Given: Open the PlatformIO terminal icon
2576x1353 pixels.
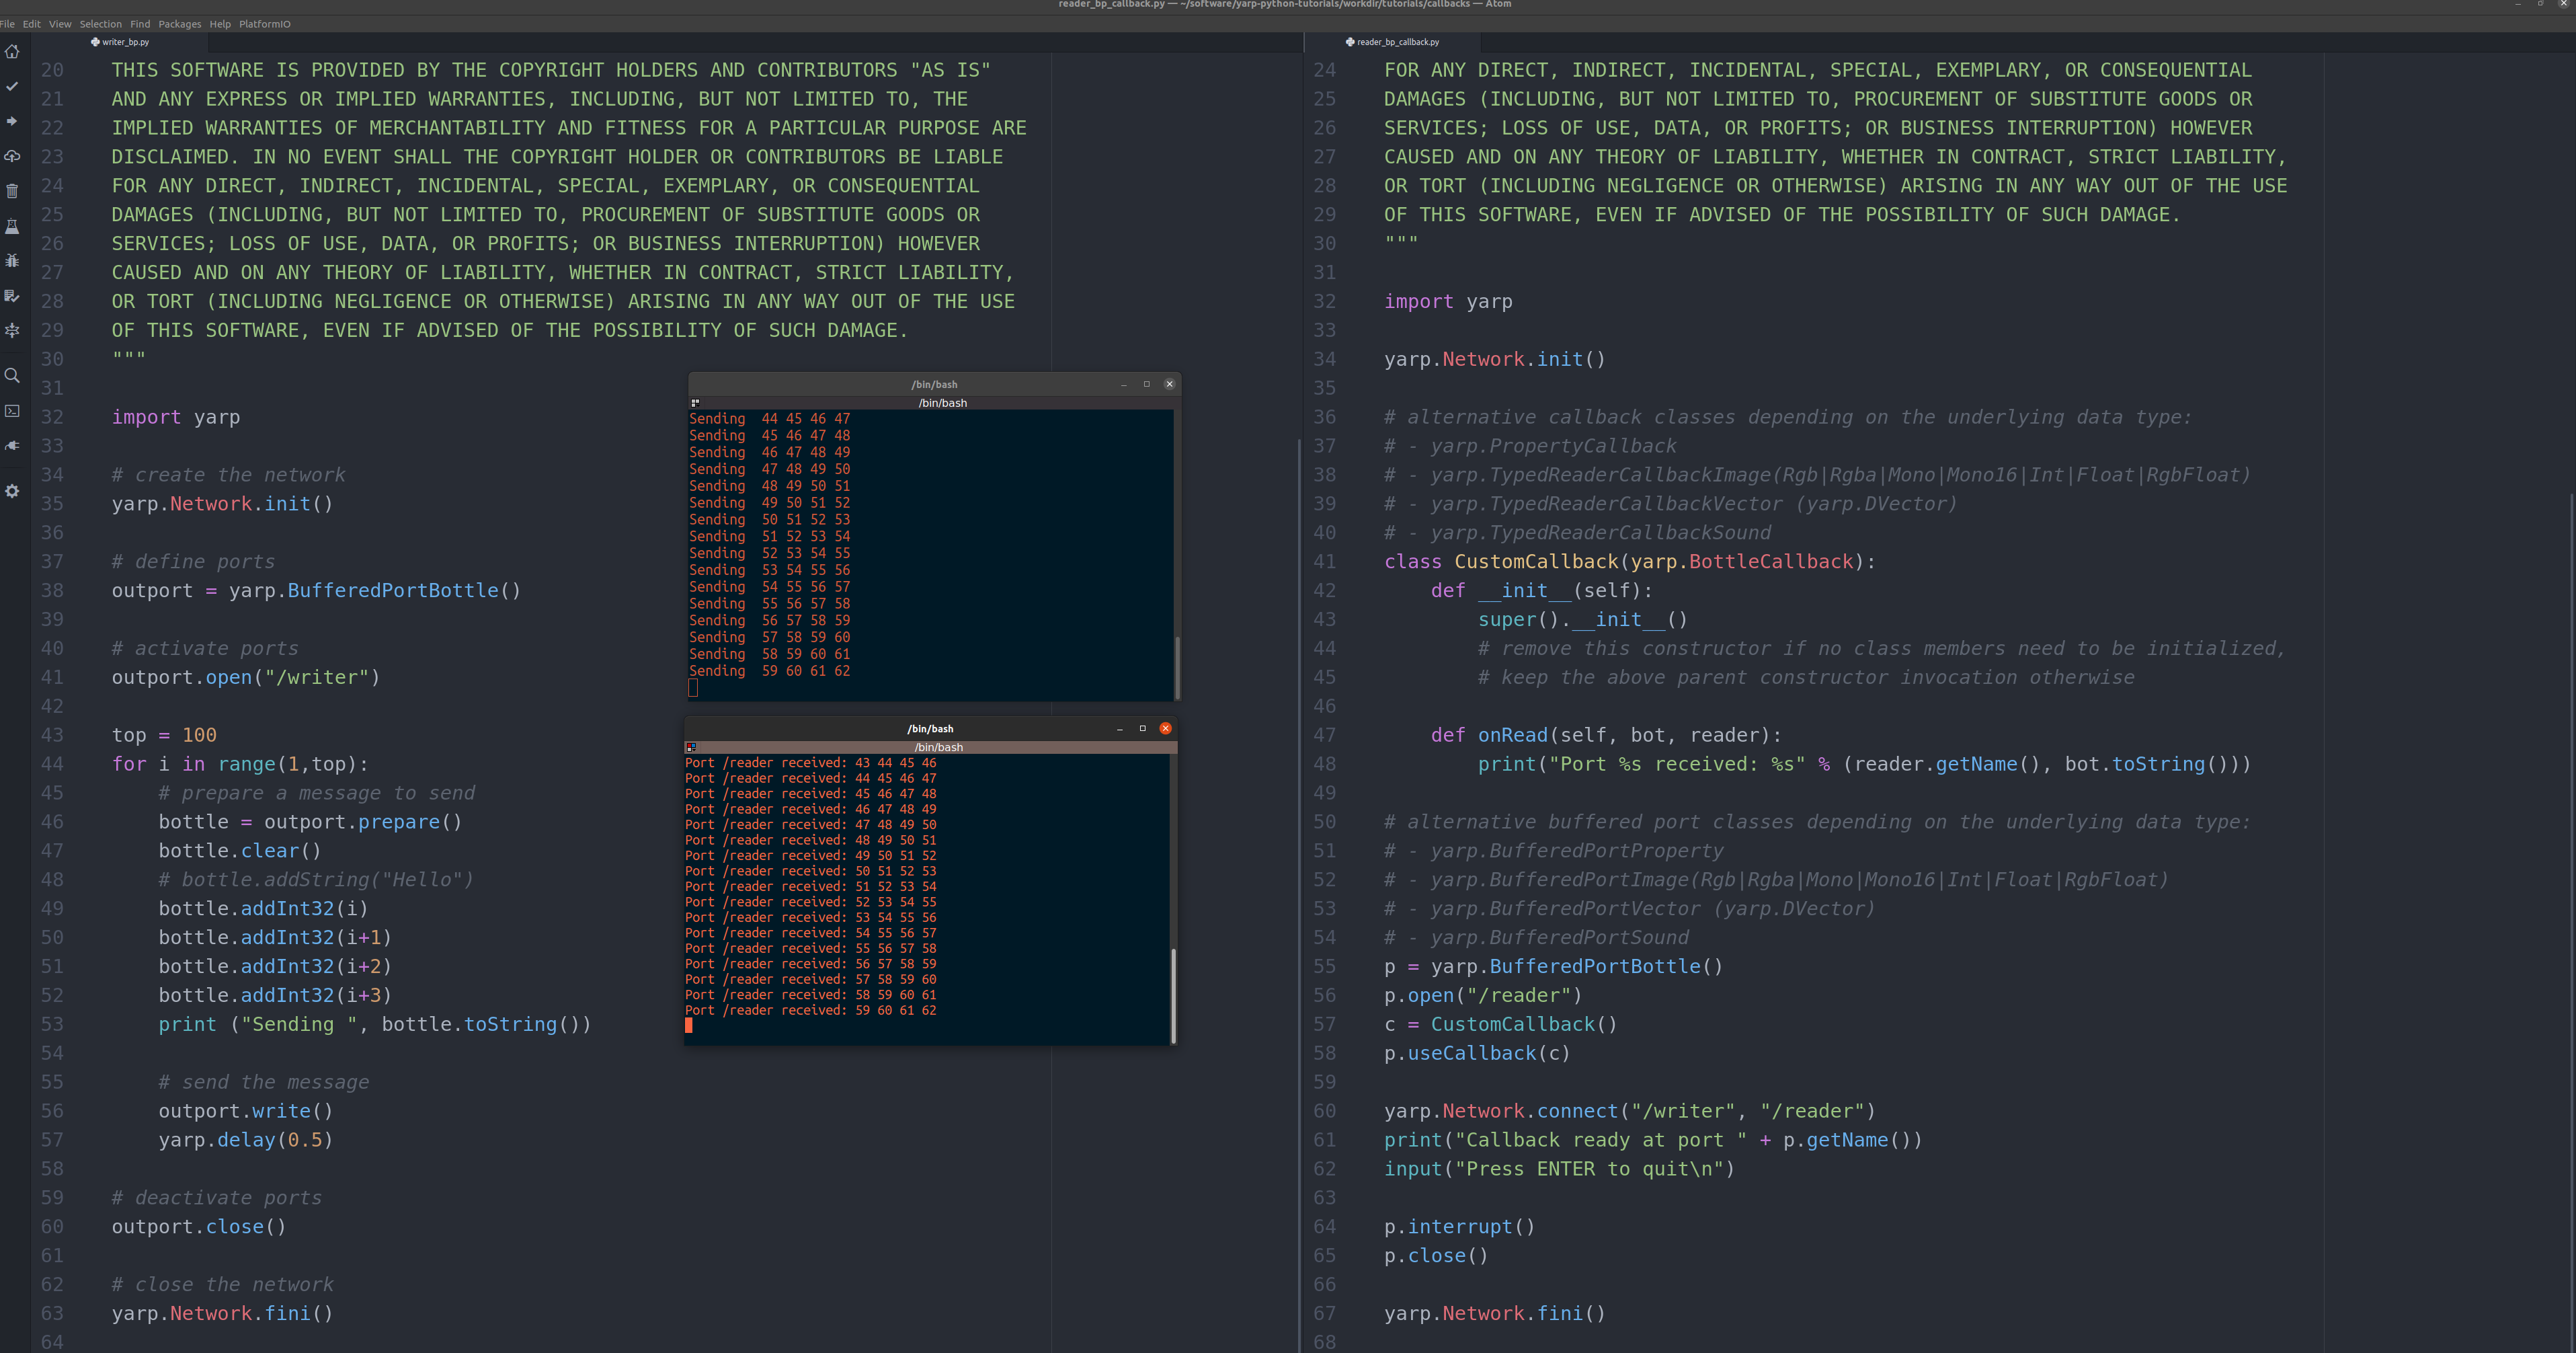Looking at the screenshot, I should coord(12,411).
